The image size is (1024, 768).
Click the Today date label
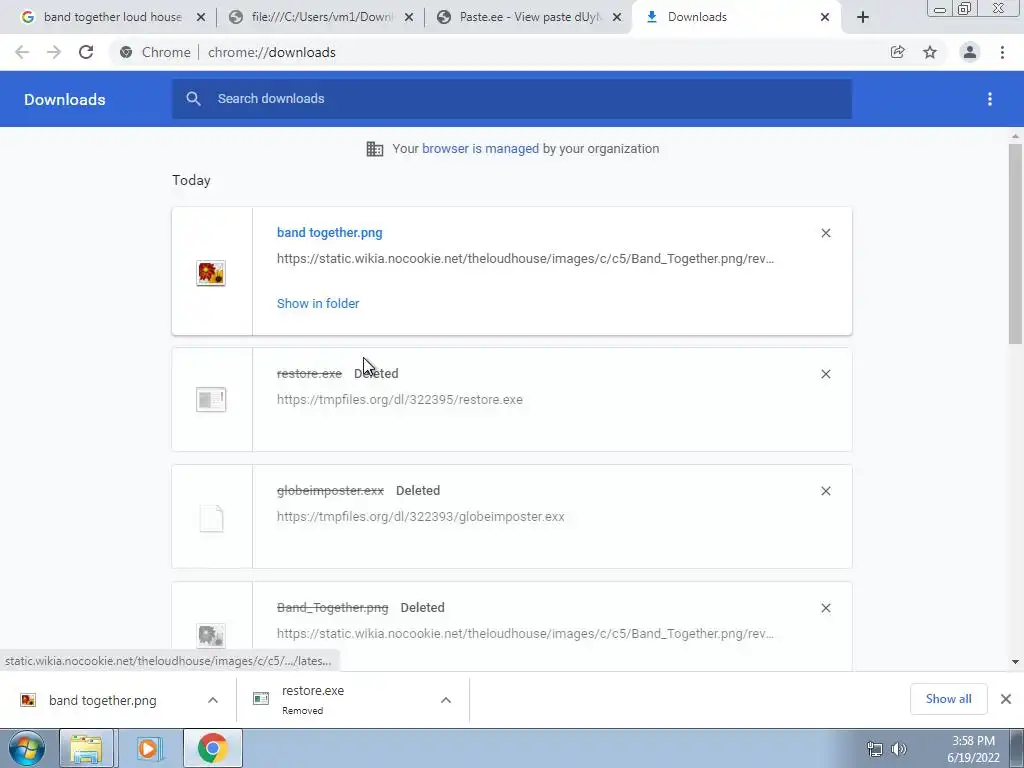tap(191, 180)
